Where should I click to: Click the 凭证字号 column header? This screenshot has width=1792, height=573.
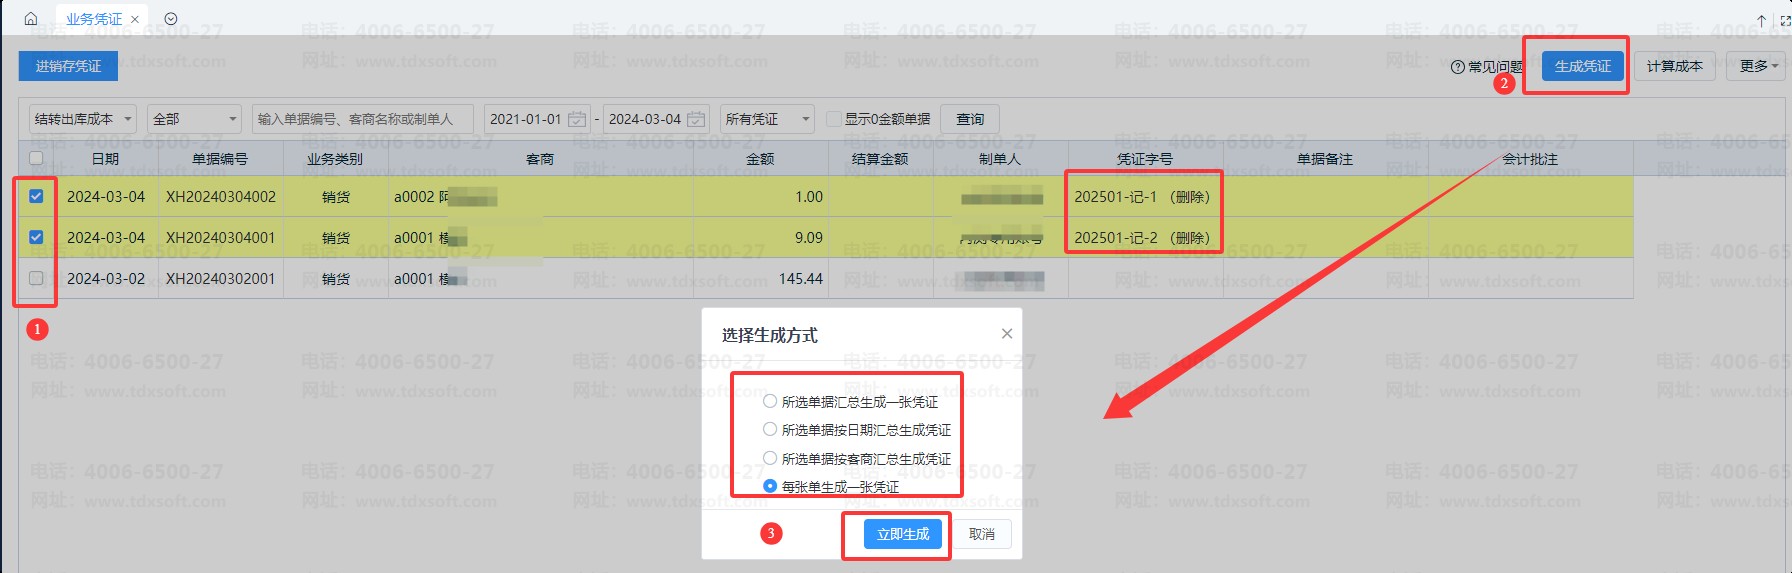[x=1145, y=159]
